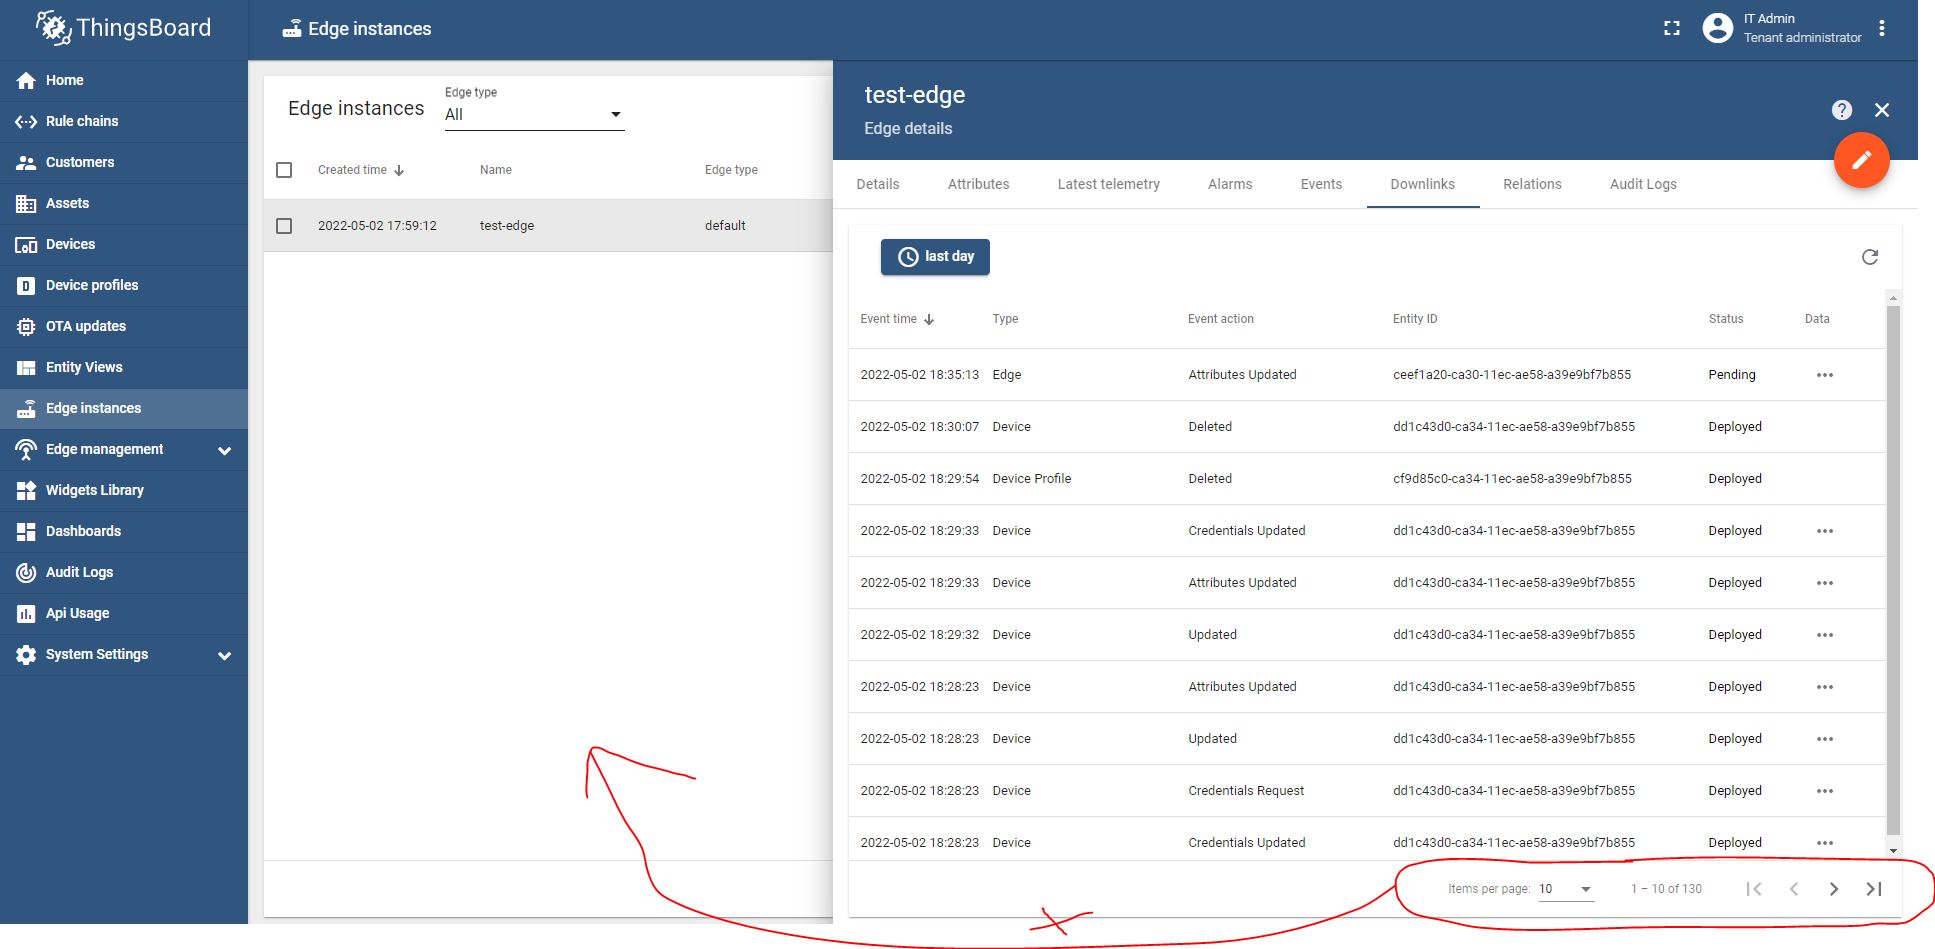This screenshot has width=1935, height=949.
Task: Change items per page value
Action: click(1566, 888)
